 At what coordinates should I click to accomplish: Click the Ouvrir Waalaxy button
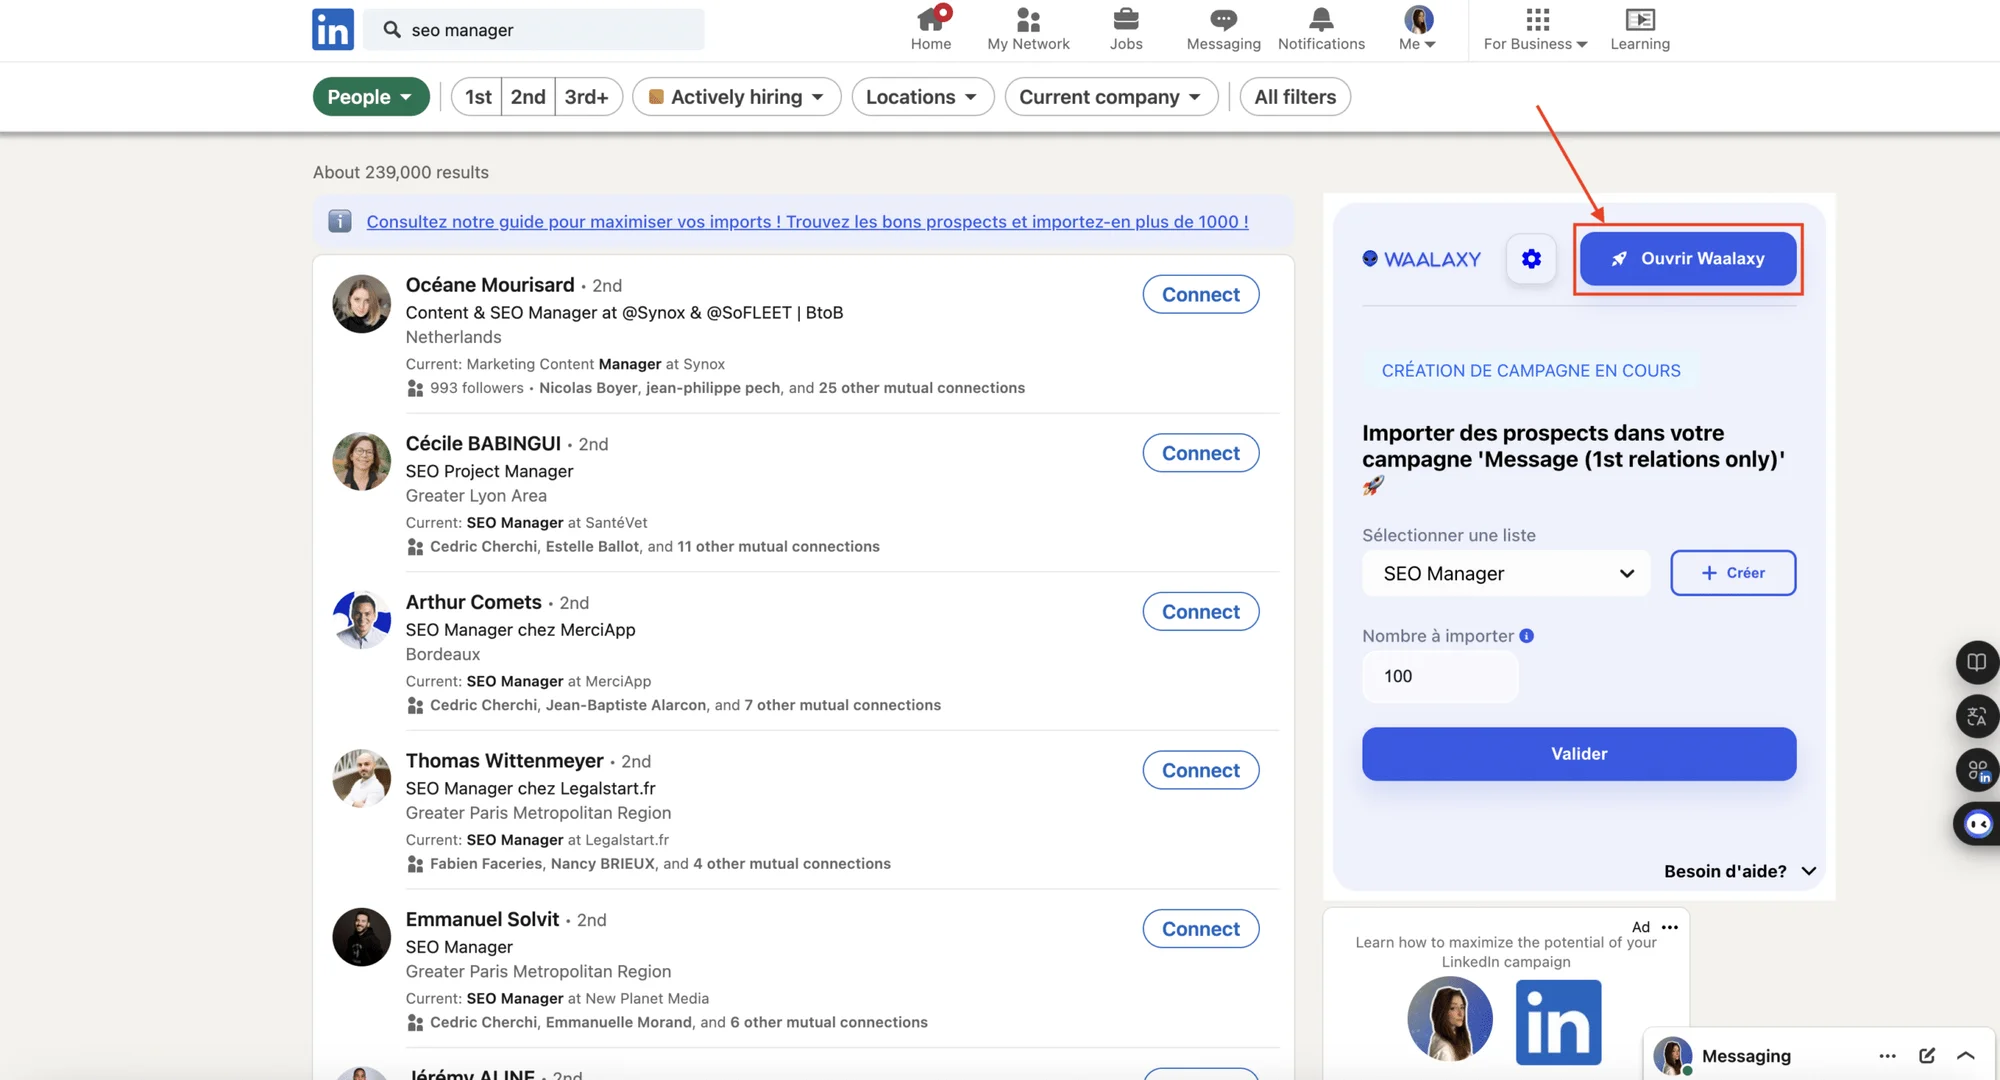pyautogui.click(x=1688, y=259)
